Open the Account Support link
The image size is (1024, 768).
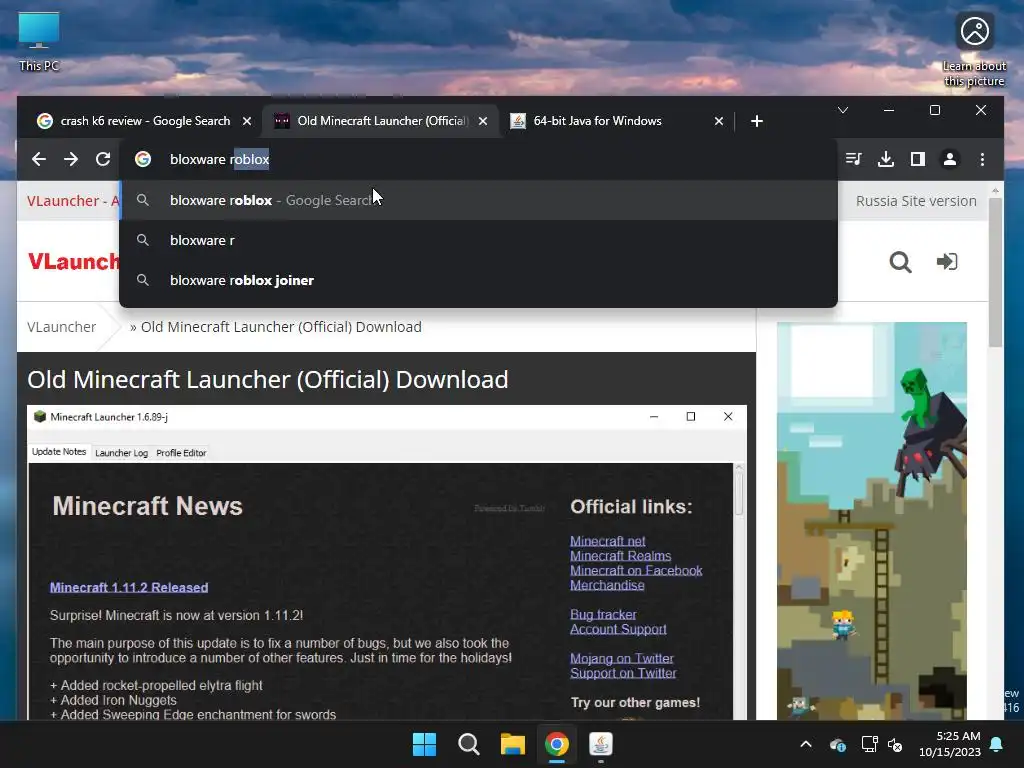click(x=618, y=630)
